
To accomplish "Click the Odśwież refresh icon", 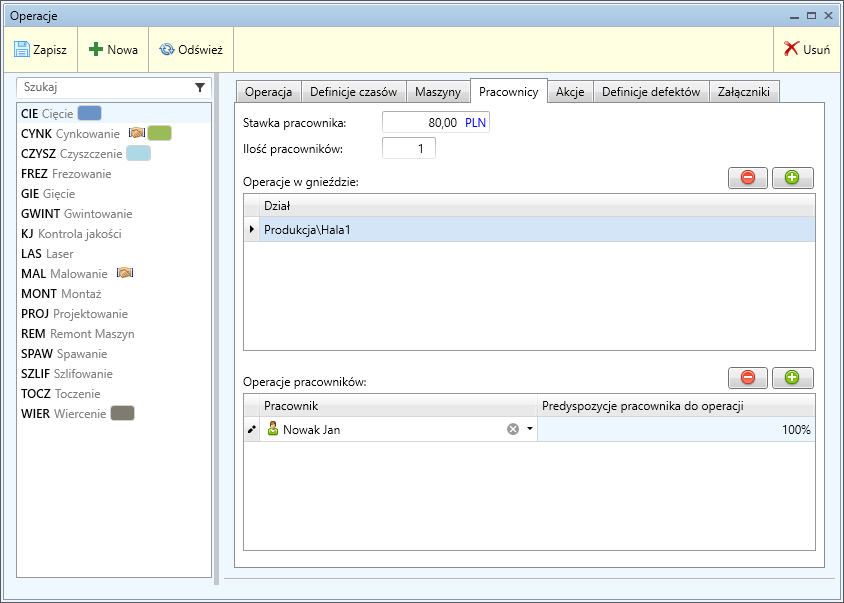I will [x=167, y=49].
